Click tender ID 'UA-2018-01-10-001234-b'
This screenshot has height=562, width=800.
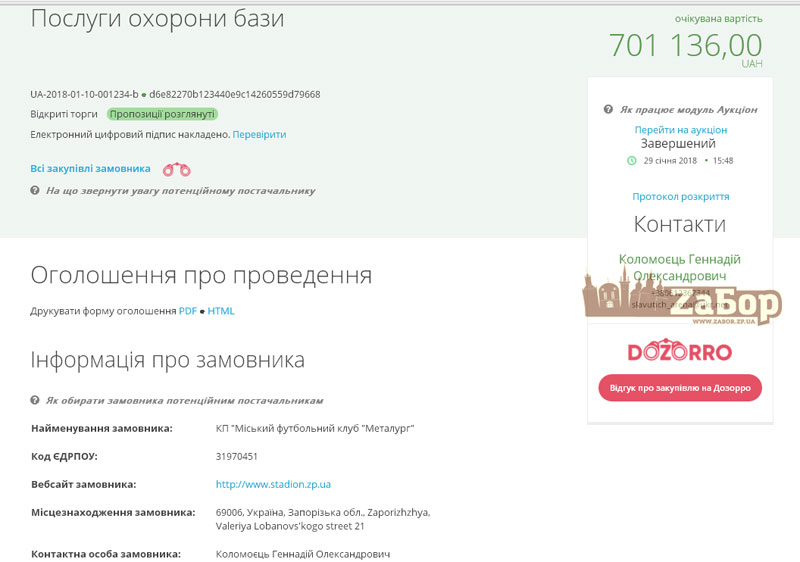click(84, 94)
